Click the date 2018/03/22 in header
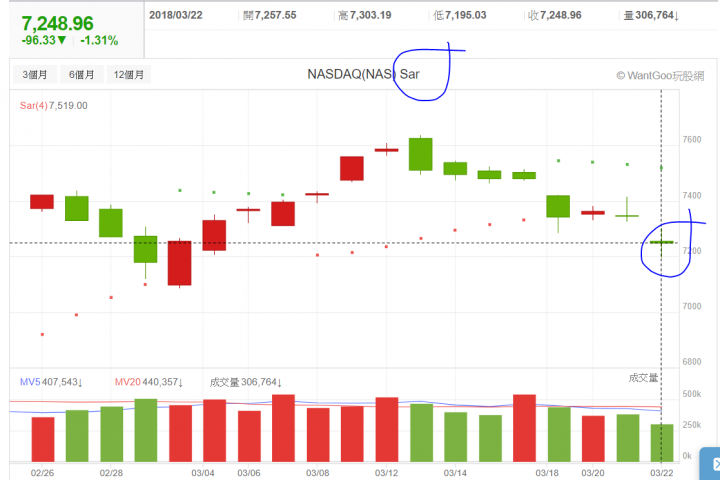 click(176, 15)
